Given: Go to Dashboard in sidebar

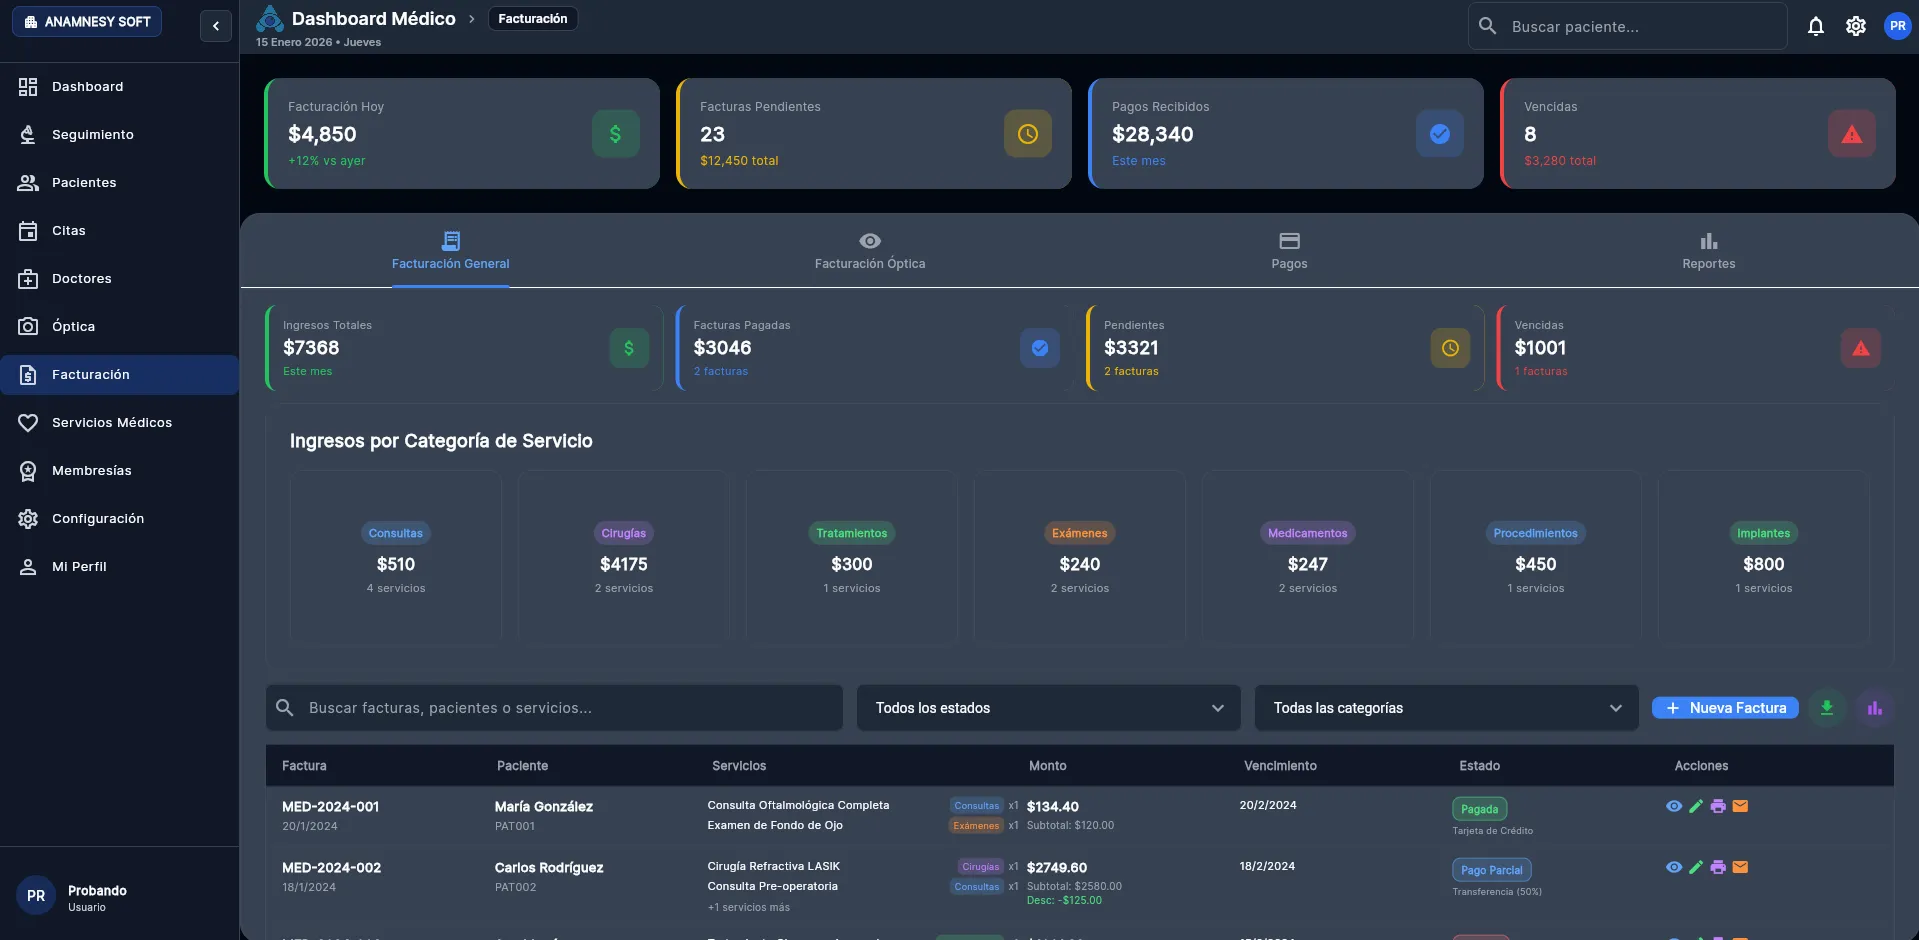Looking at the screenshot, I should point(119,87).
